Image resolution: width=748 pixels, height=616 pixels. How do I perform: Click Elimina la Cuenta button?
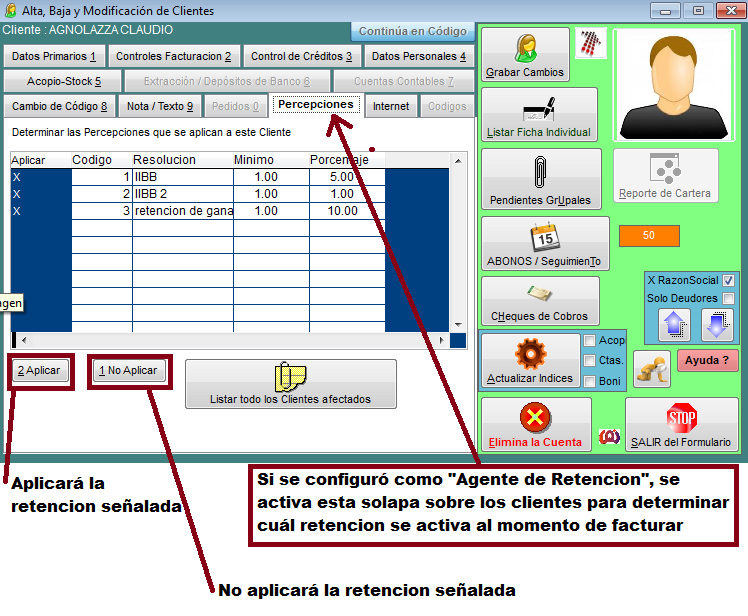[x=536, y=424]
